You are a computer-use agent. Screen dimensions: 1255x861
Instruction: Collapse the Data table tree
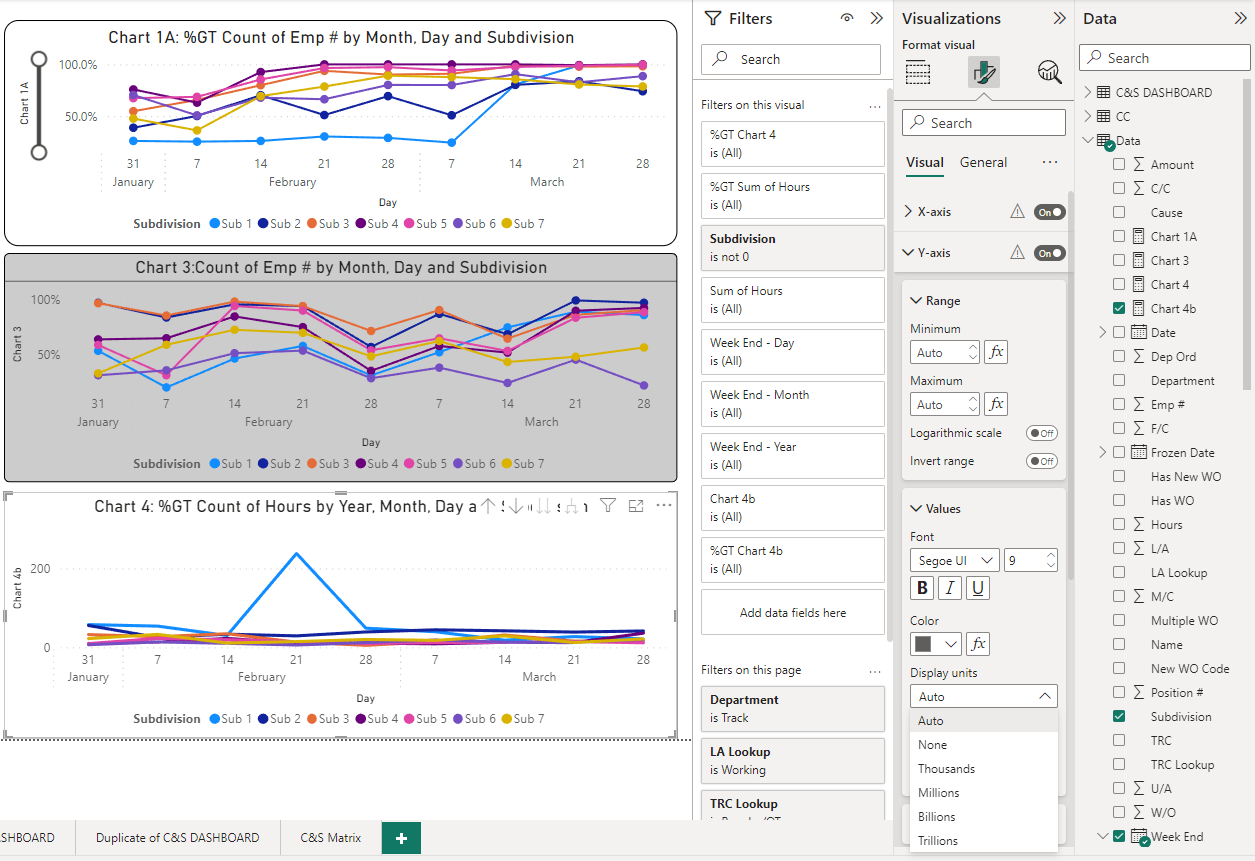pos(1087,140)
